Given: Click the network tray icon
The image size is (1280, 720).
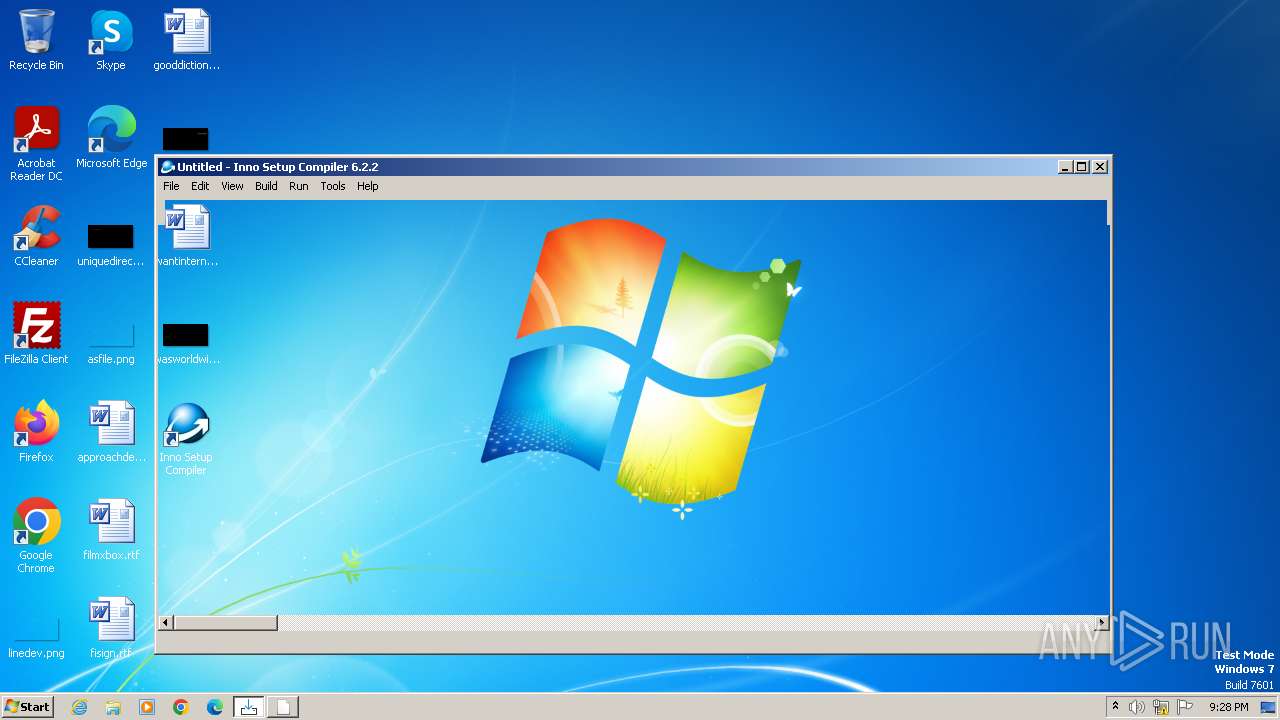Looking at the screenshot, I should click(x=1161, y=707).
